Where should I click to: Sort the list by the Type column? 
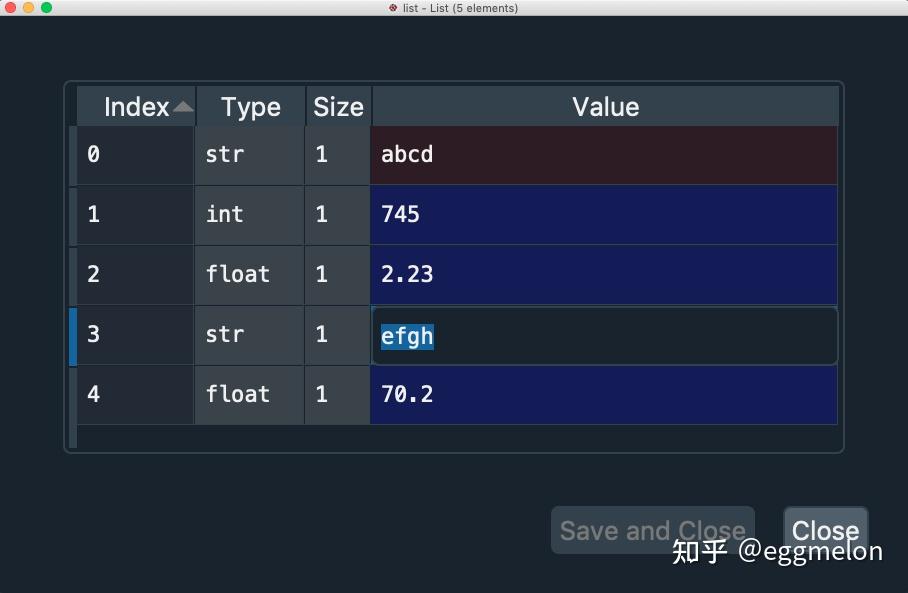250,107
